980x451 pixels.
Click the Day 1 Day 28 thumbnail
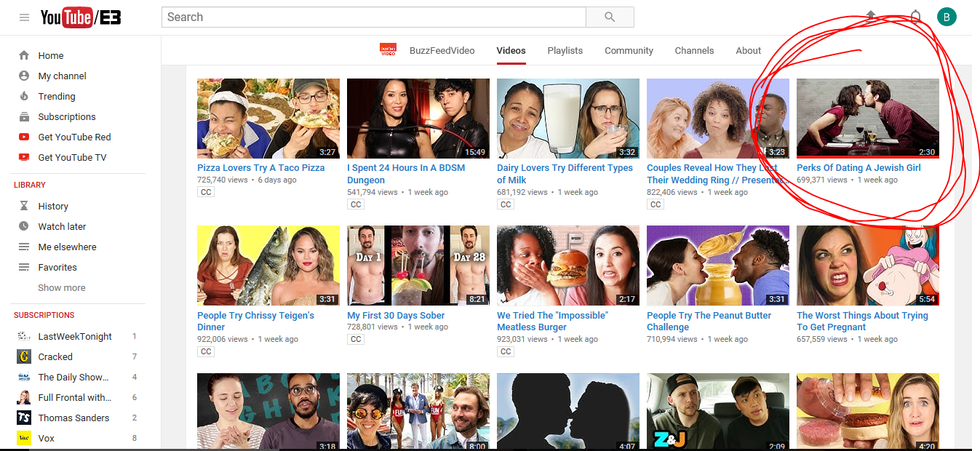click(x=418, y=265)
